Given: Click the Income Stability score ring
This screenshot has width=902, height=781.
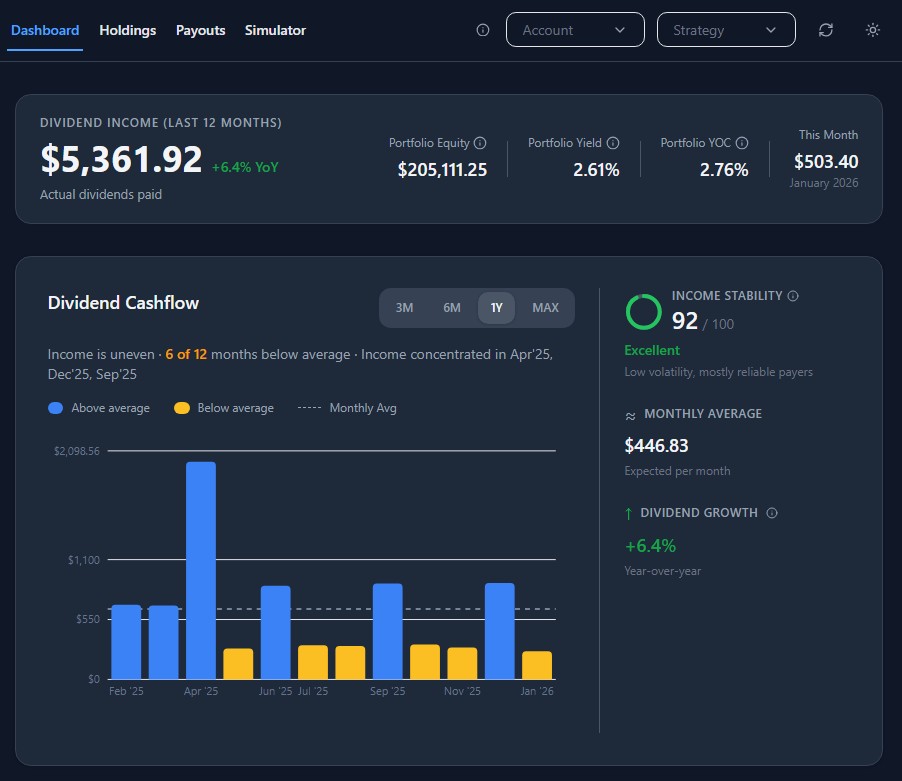Looking at the screenshot, I should coord(643,312).
